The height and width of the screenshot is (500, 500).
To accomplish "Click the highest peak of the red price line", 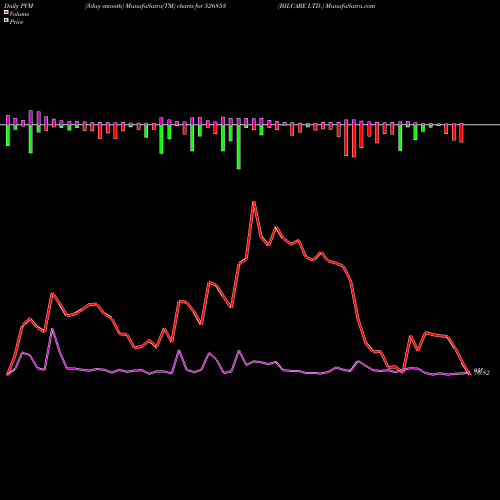I will pyautogui.click(x=254, y=202).
